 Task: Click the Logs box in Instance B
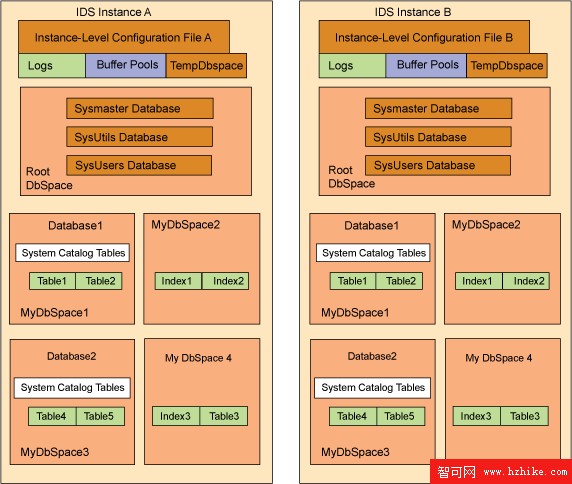tap(352, 66)
